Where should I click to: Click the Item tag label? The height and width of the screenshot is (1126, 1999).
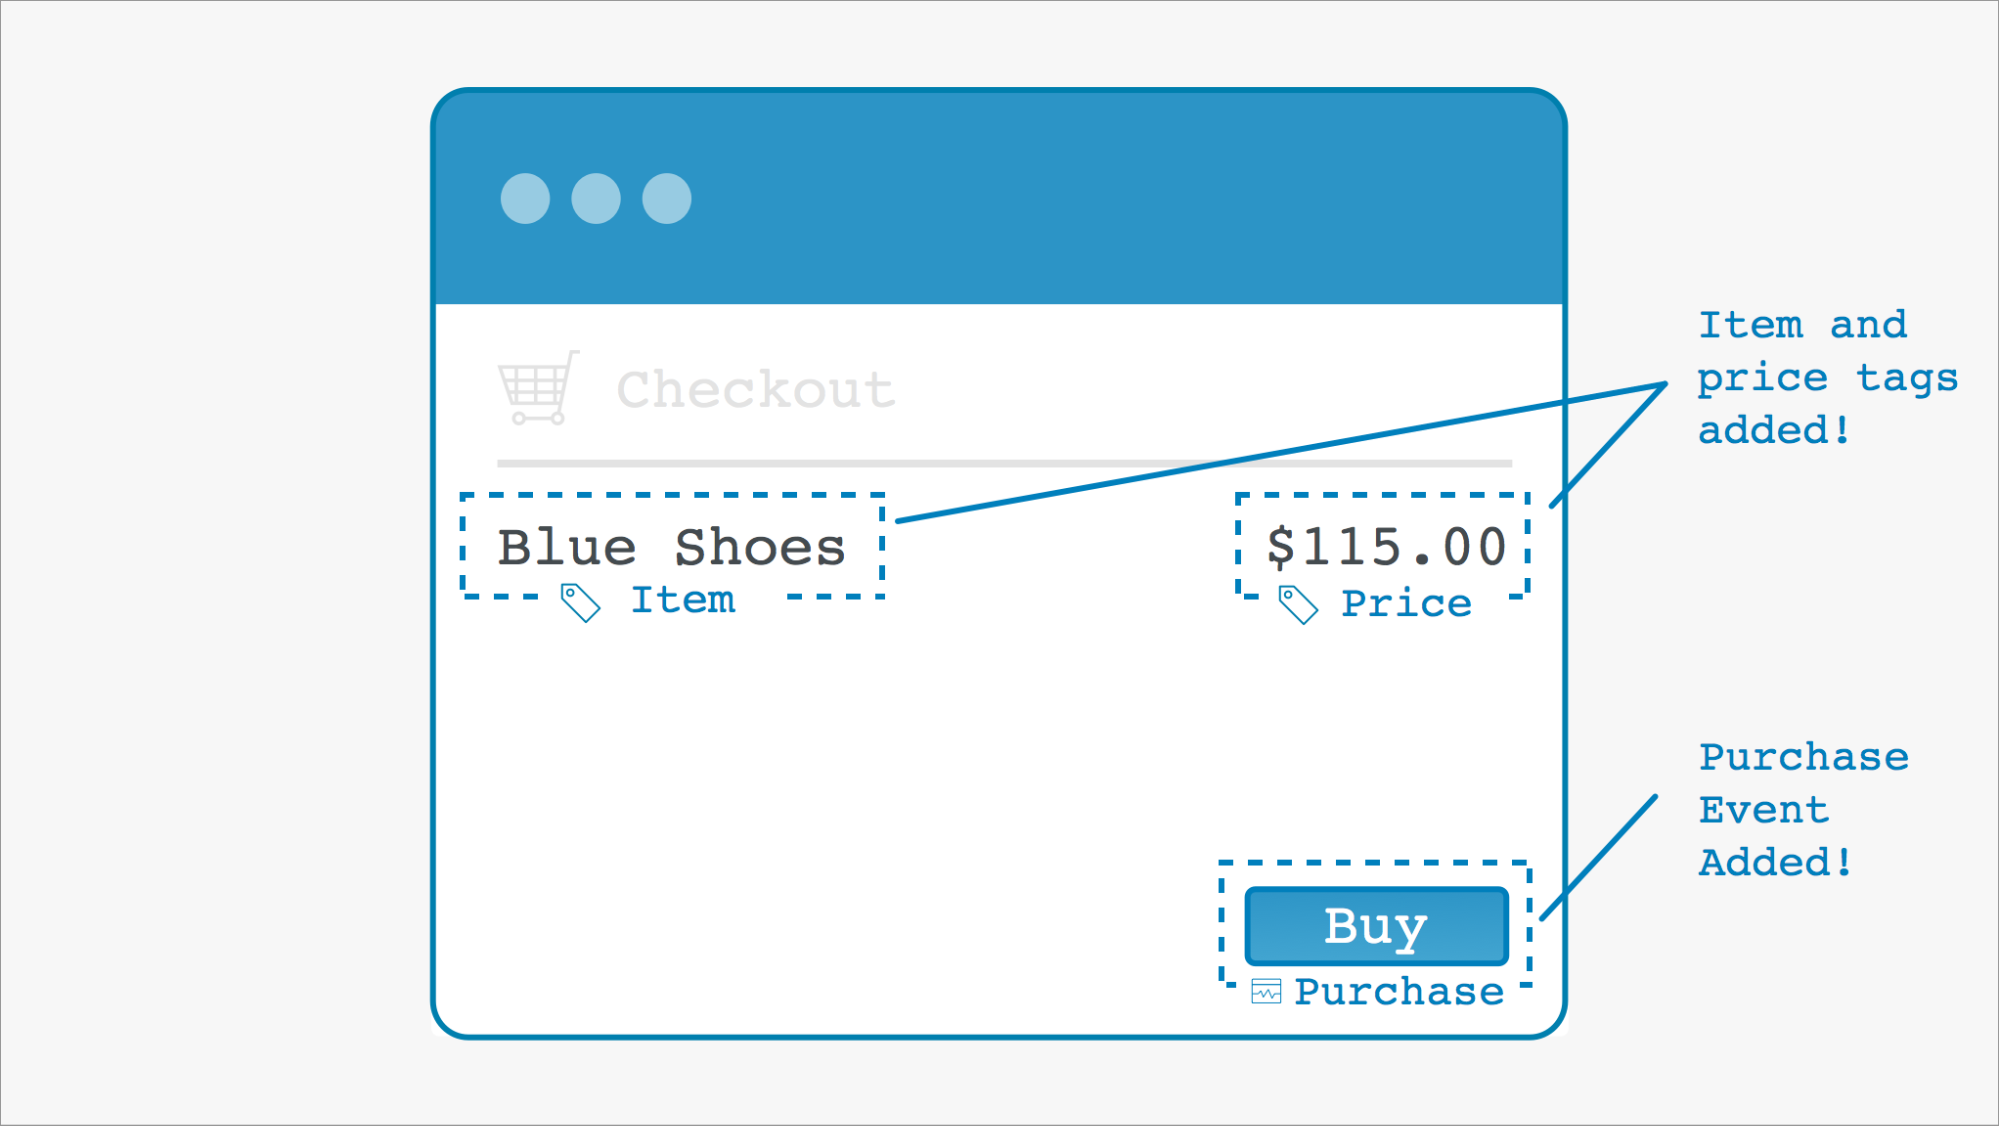683,600
